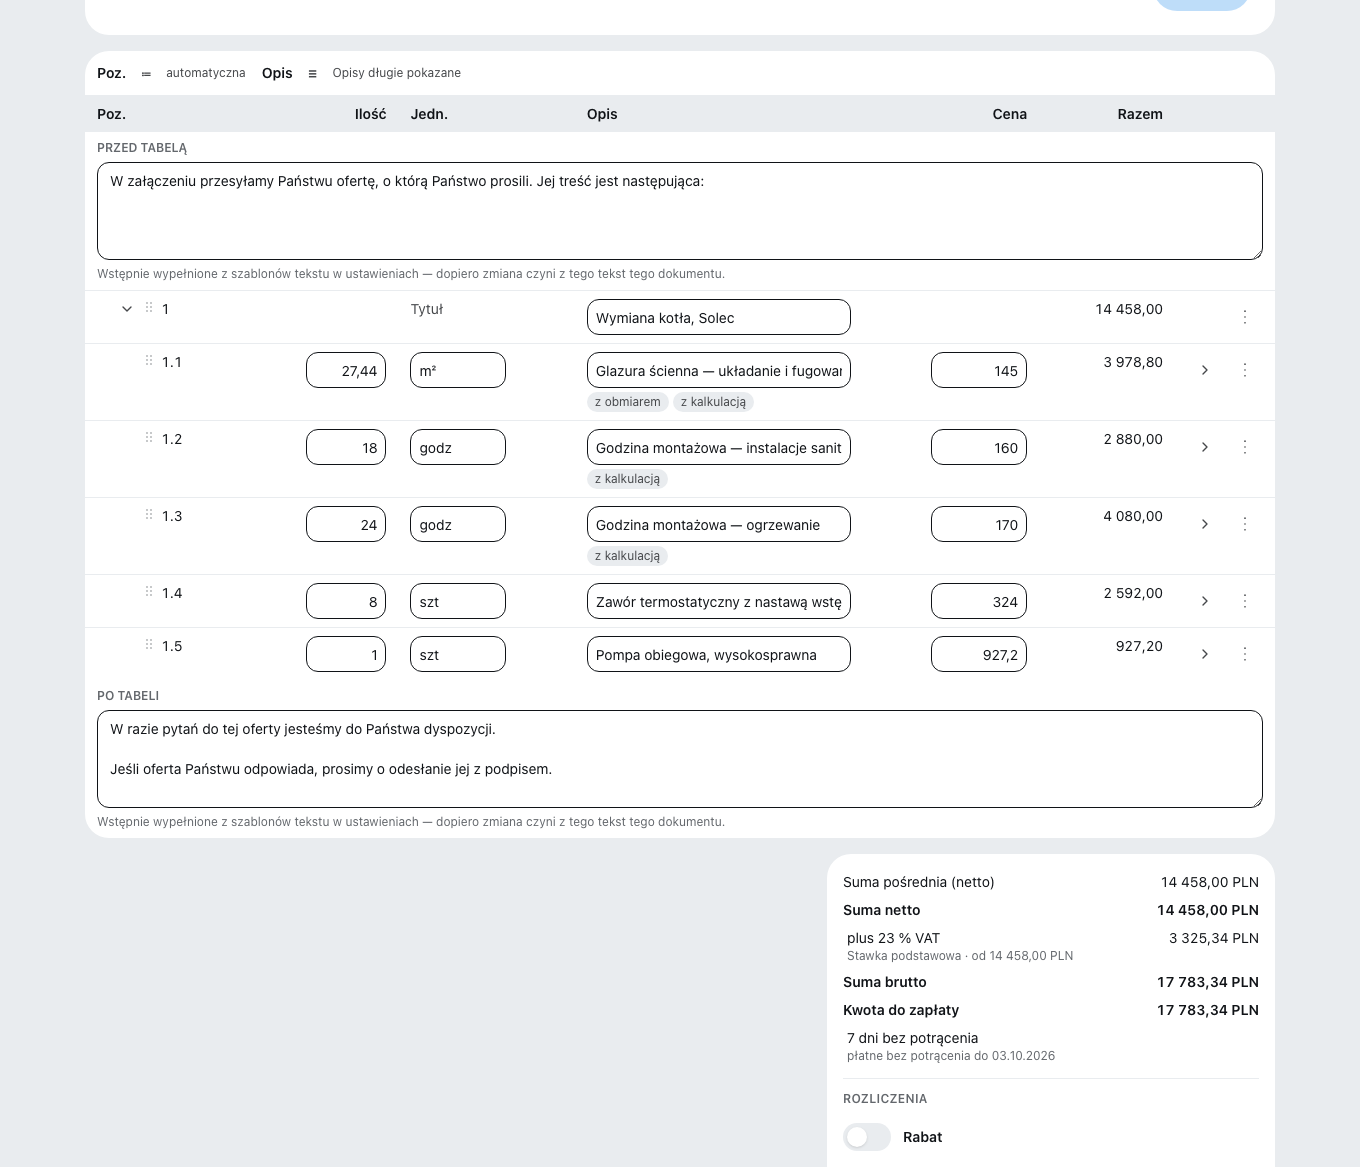Edit price 324 in row 1.4

(x=979, y=601)
